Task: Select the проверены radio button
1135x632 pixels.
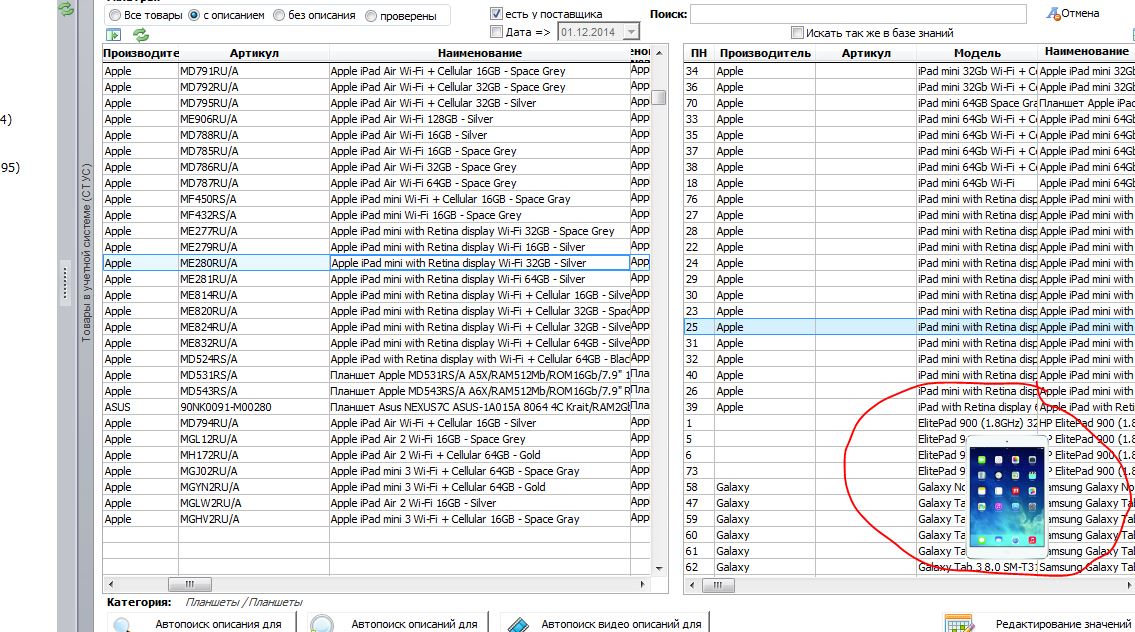Action: tap(371, 16)
